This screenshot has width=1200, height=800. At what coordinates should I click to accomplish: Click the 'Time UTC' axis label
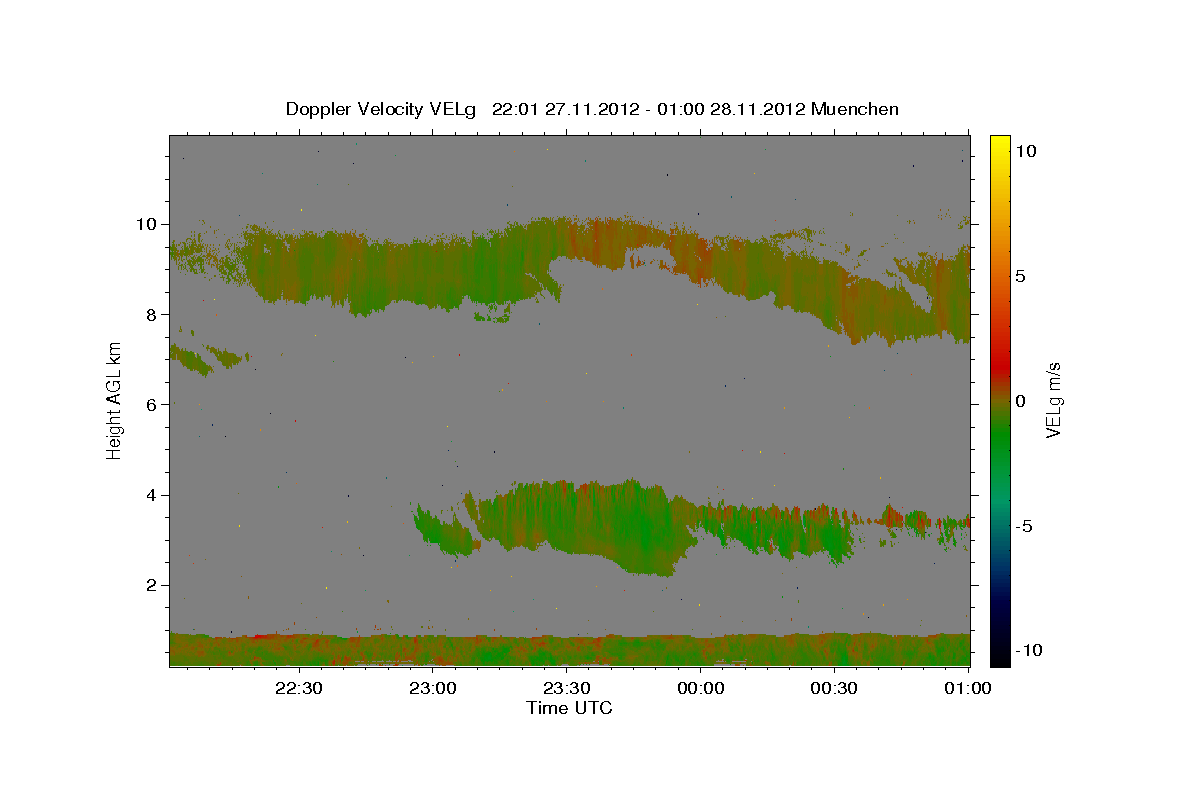pos(569,708)
